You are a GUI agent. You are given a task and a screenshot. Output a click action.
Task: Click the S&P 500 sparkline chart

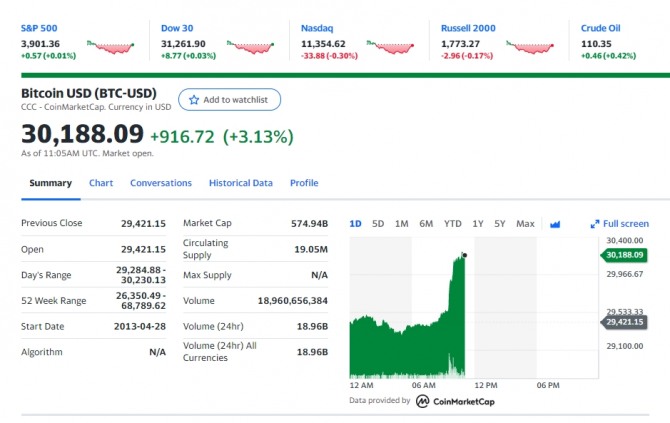(x=110, y=47)
